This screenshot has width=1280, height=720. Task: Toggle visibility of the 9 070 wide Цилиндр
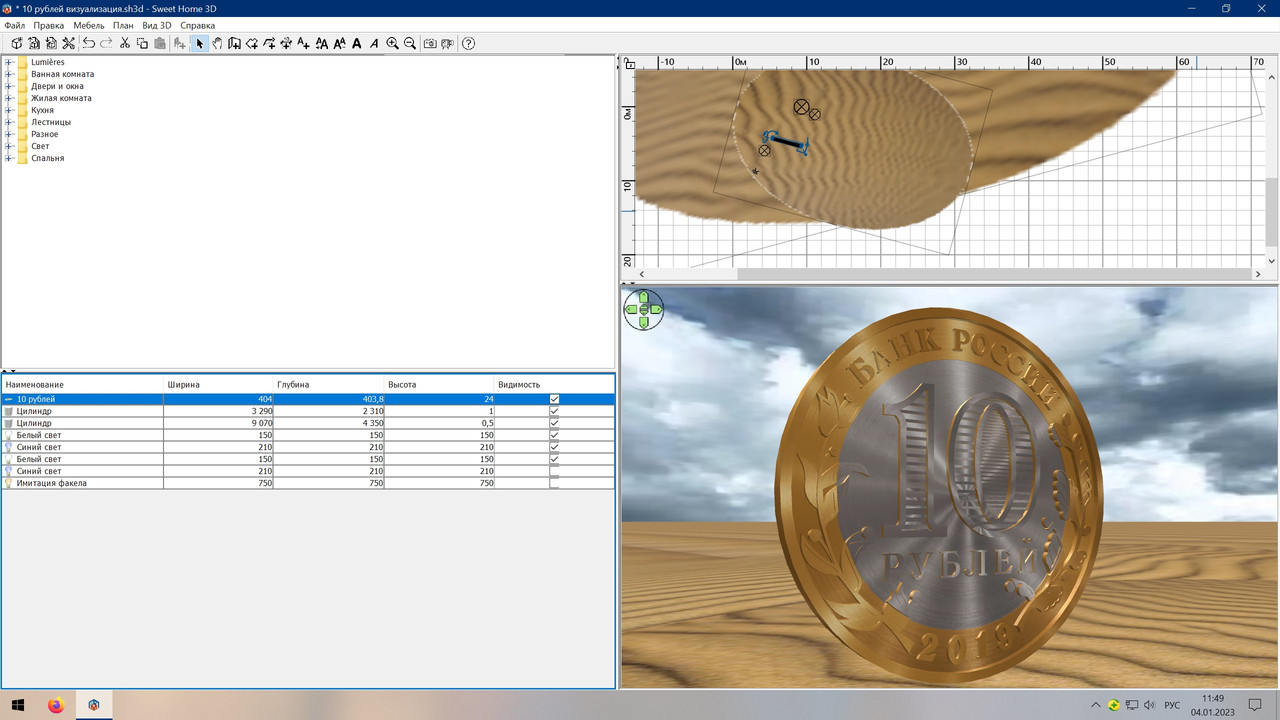[555, 423]
